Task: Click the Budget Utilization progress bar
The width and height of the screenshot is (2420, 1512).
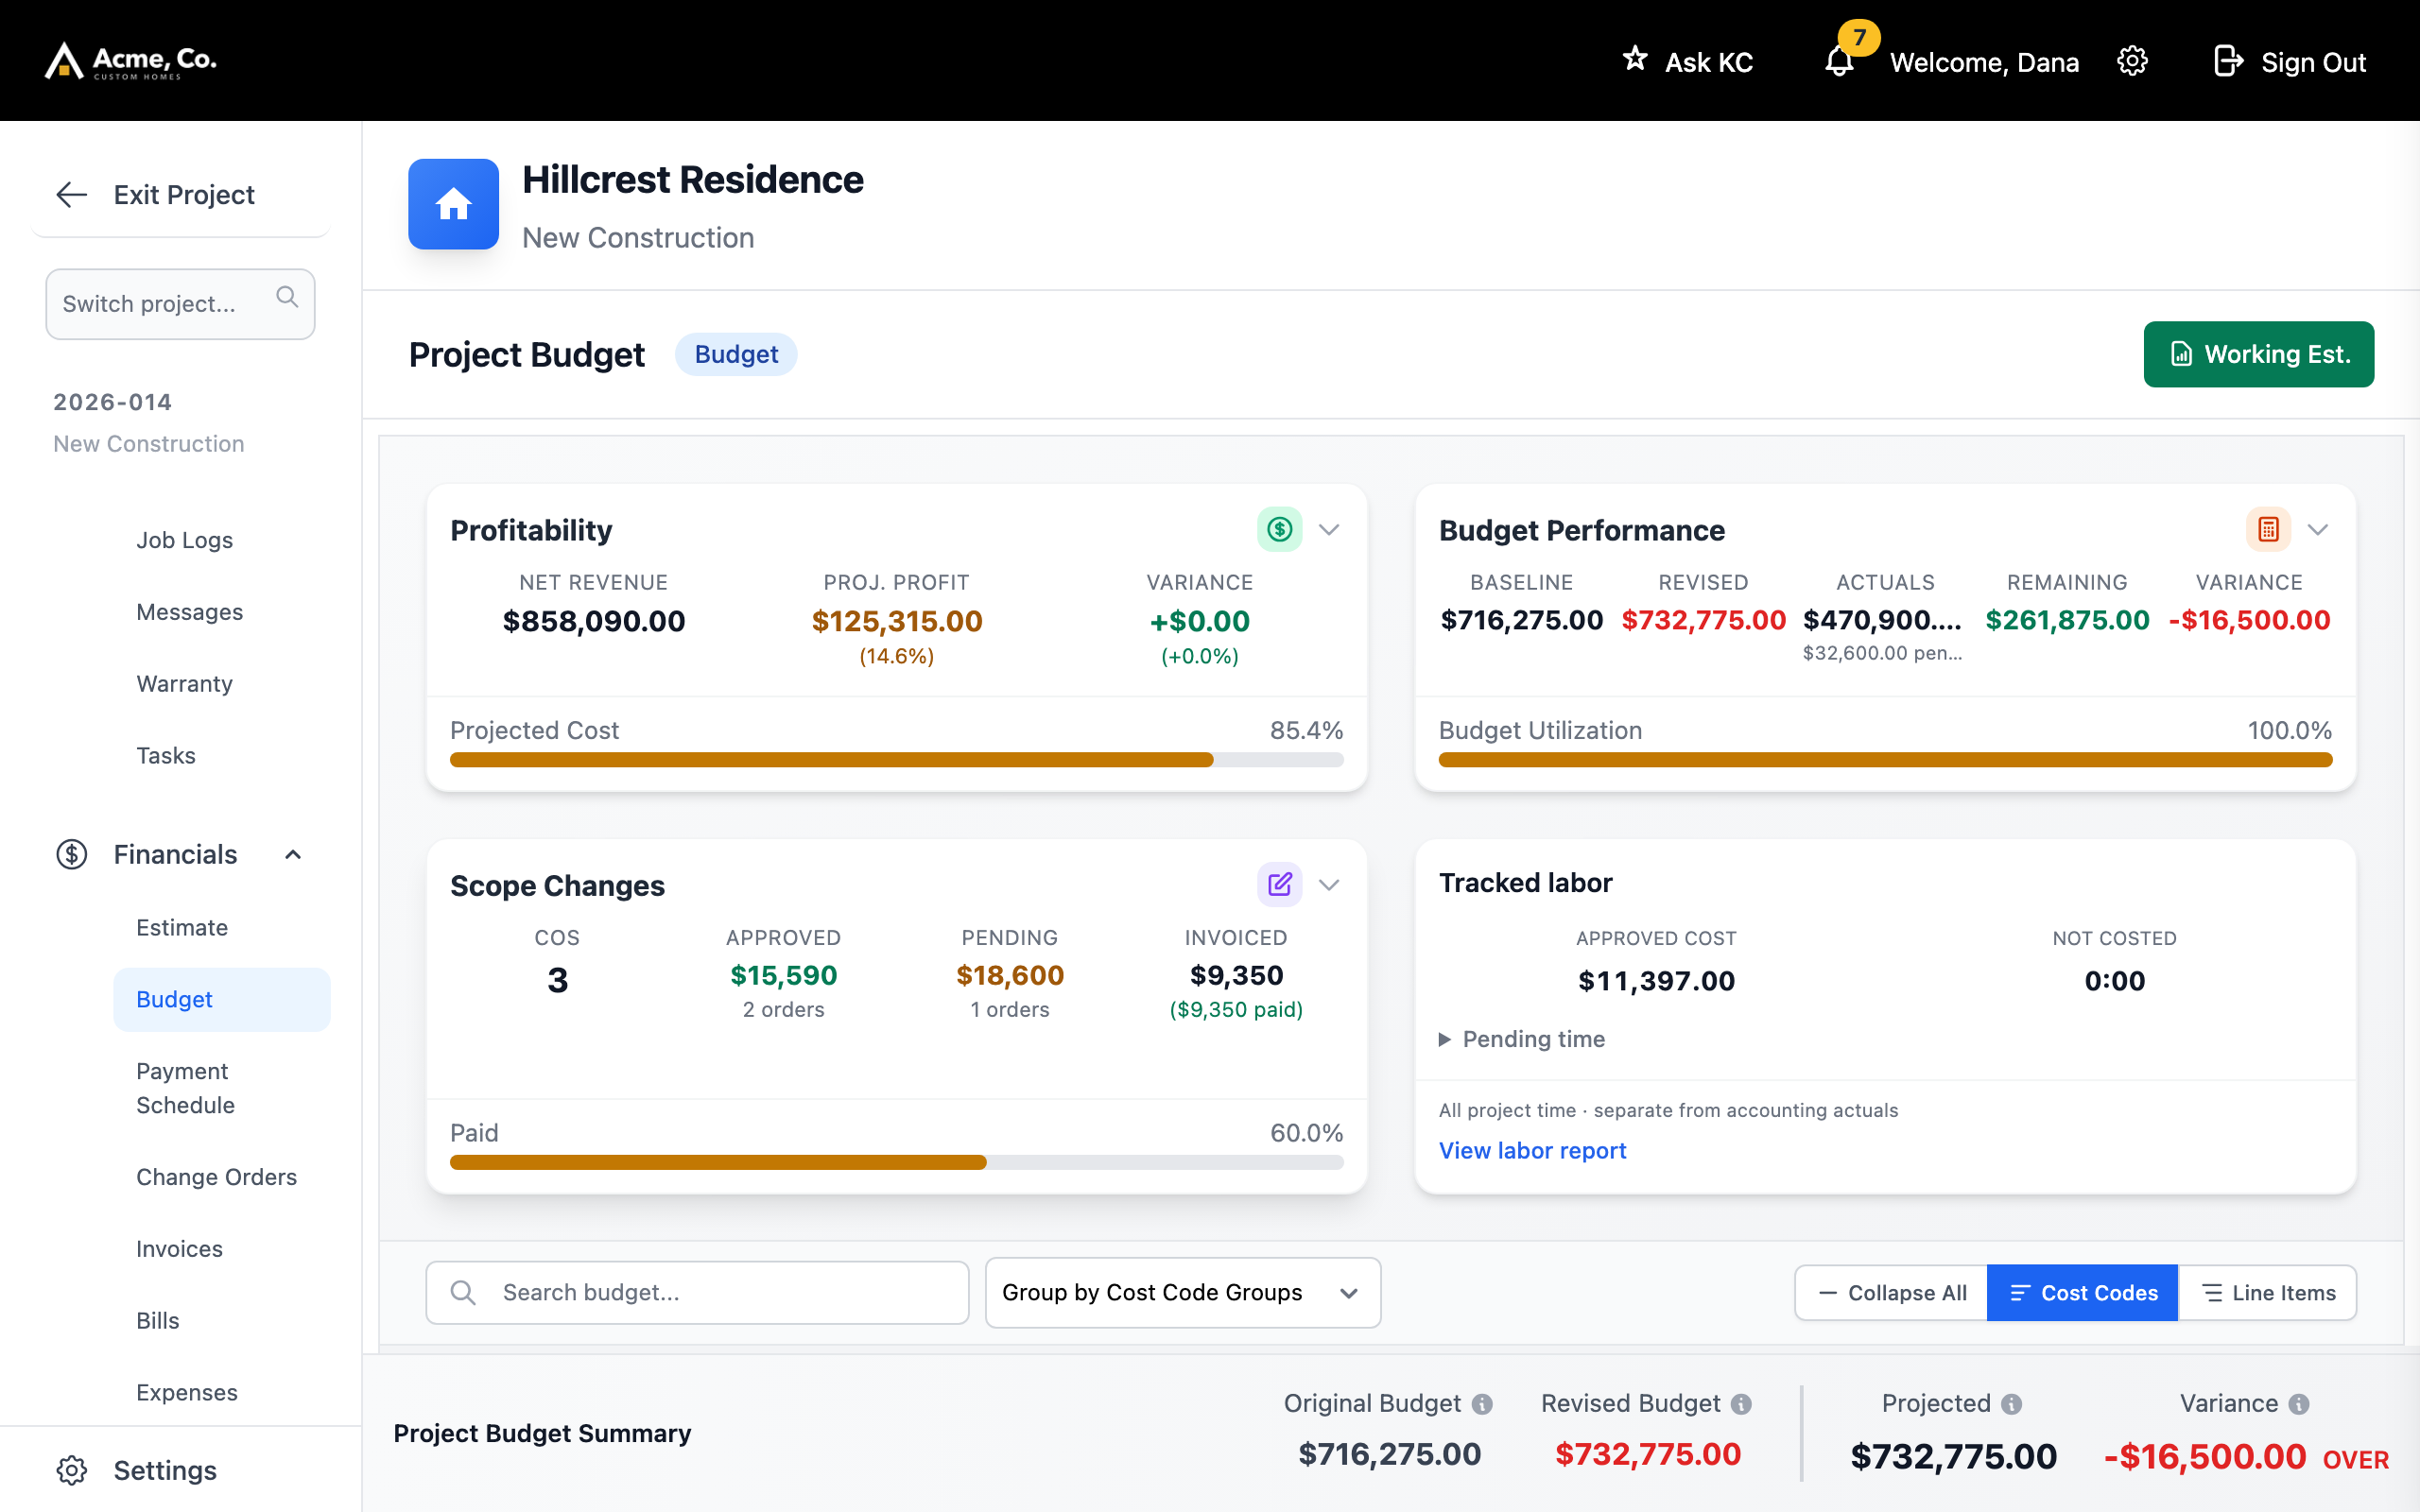Action: pyautogui.click(x=1885, y=760)
